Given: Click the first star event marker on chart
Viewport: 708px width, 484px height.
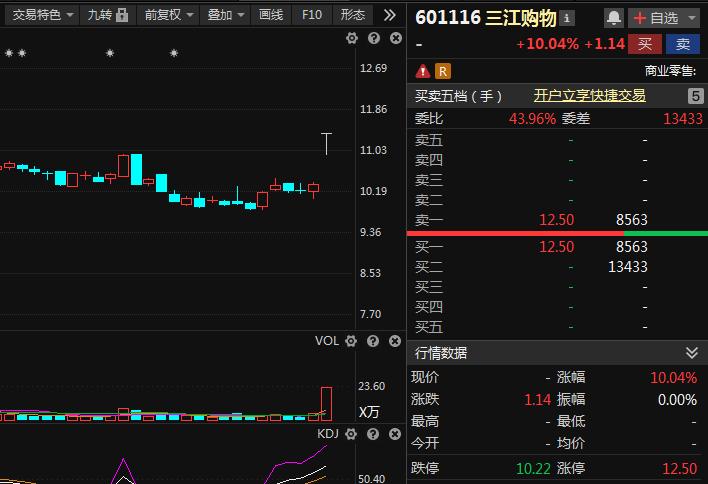Looking at the screenshot, I should pos(9,53).
